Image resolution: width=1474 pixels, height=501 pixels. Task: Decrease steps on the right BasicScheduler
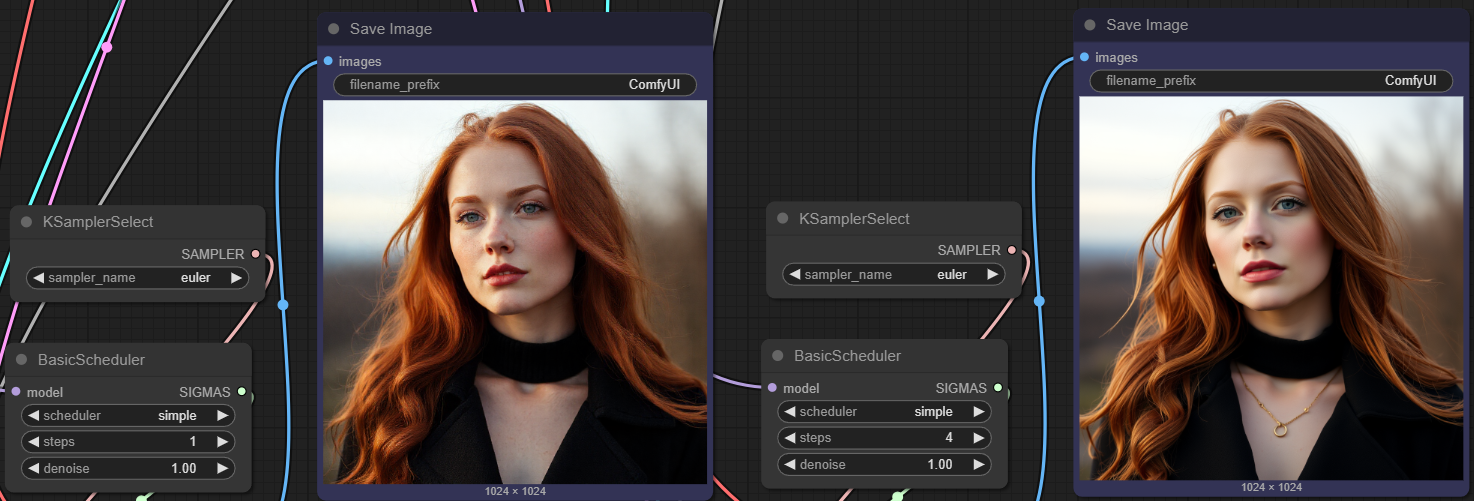point(790,438)
